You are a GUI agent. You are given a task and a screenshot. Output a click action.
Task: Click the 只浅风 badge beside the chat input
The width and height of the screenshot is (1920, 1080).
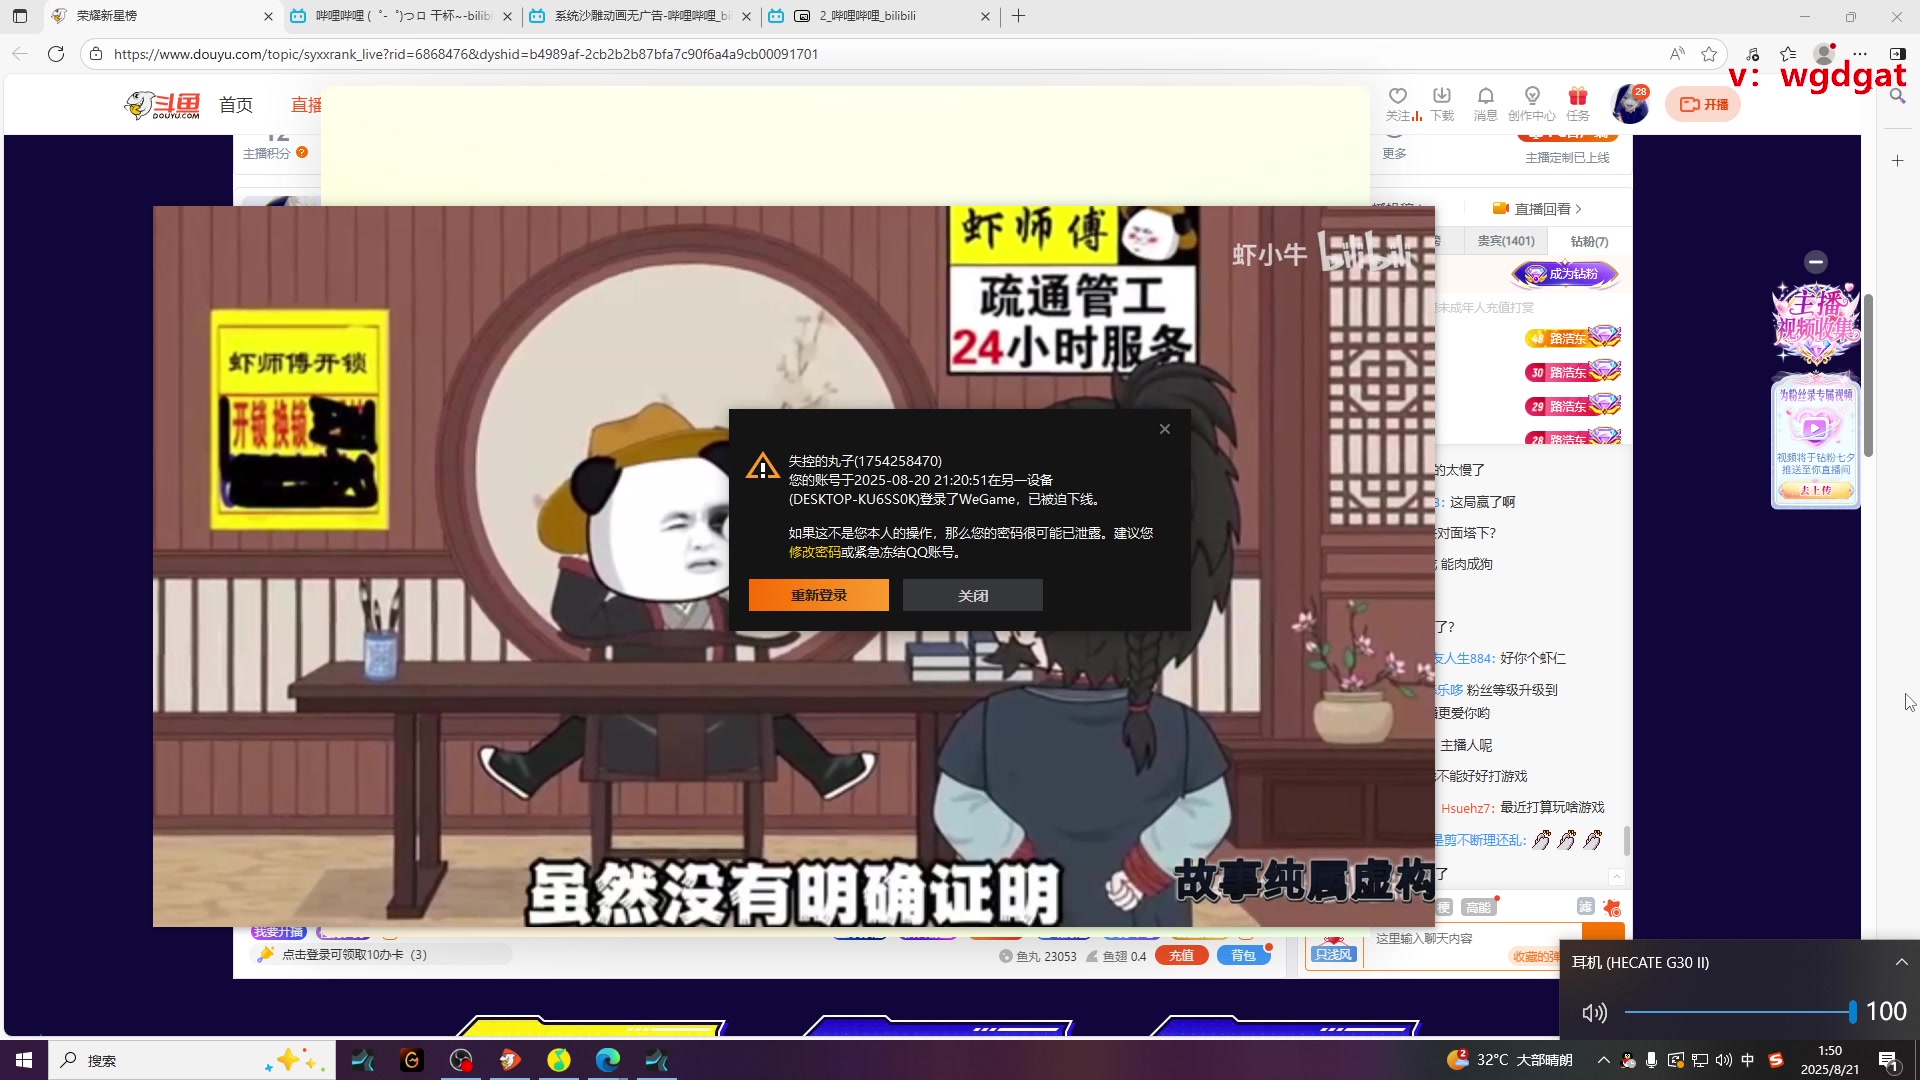click(x=1333, y=954)
